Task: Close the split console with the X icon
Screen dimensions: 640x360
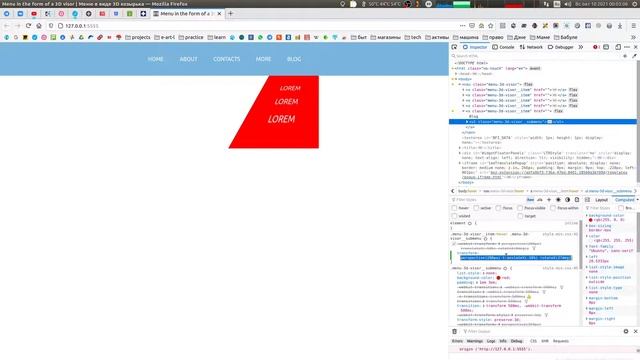Action: coord(636,331)
